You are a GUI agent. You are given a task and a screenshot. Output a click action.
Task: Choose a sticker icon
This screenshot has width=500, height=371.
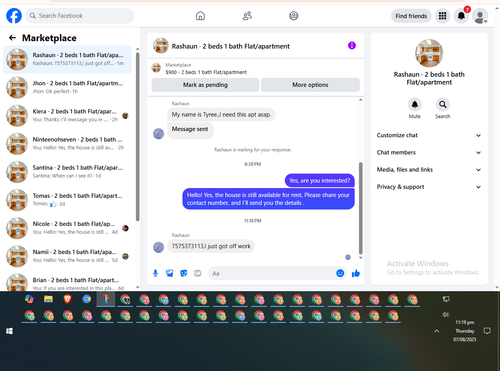pyautogui.click(x=184, y=273)
